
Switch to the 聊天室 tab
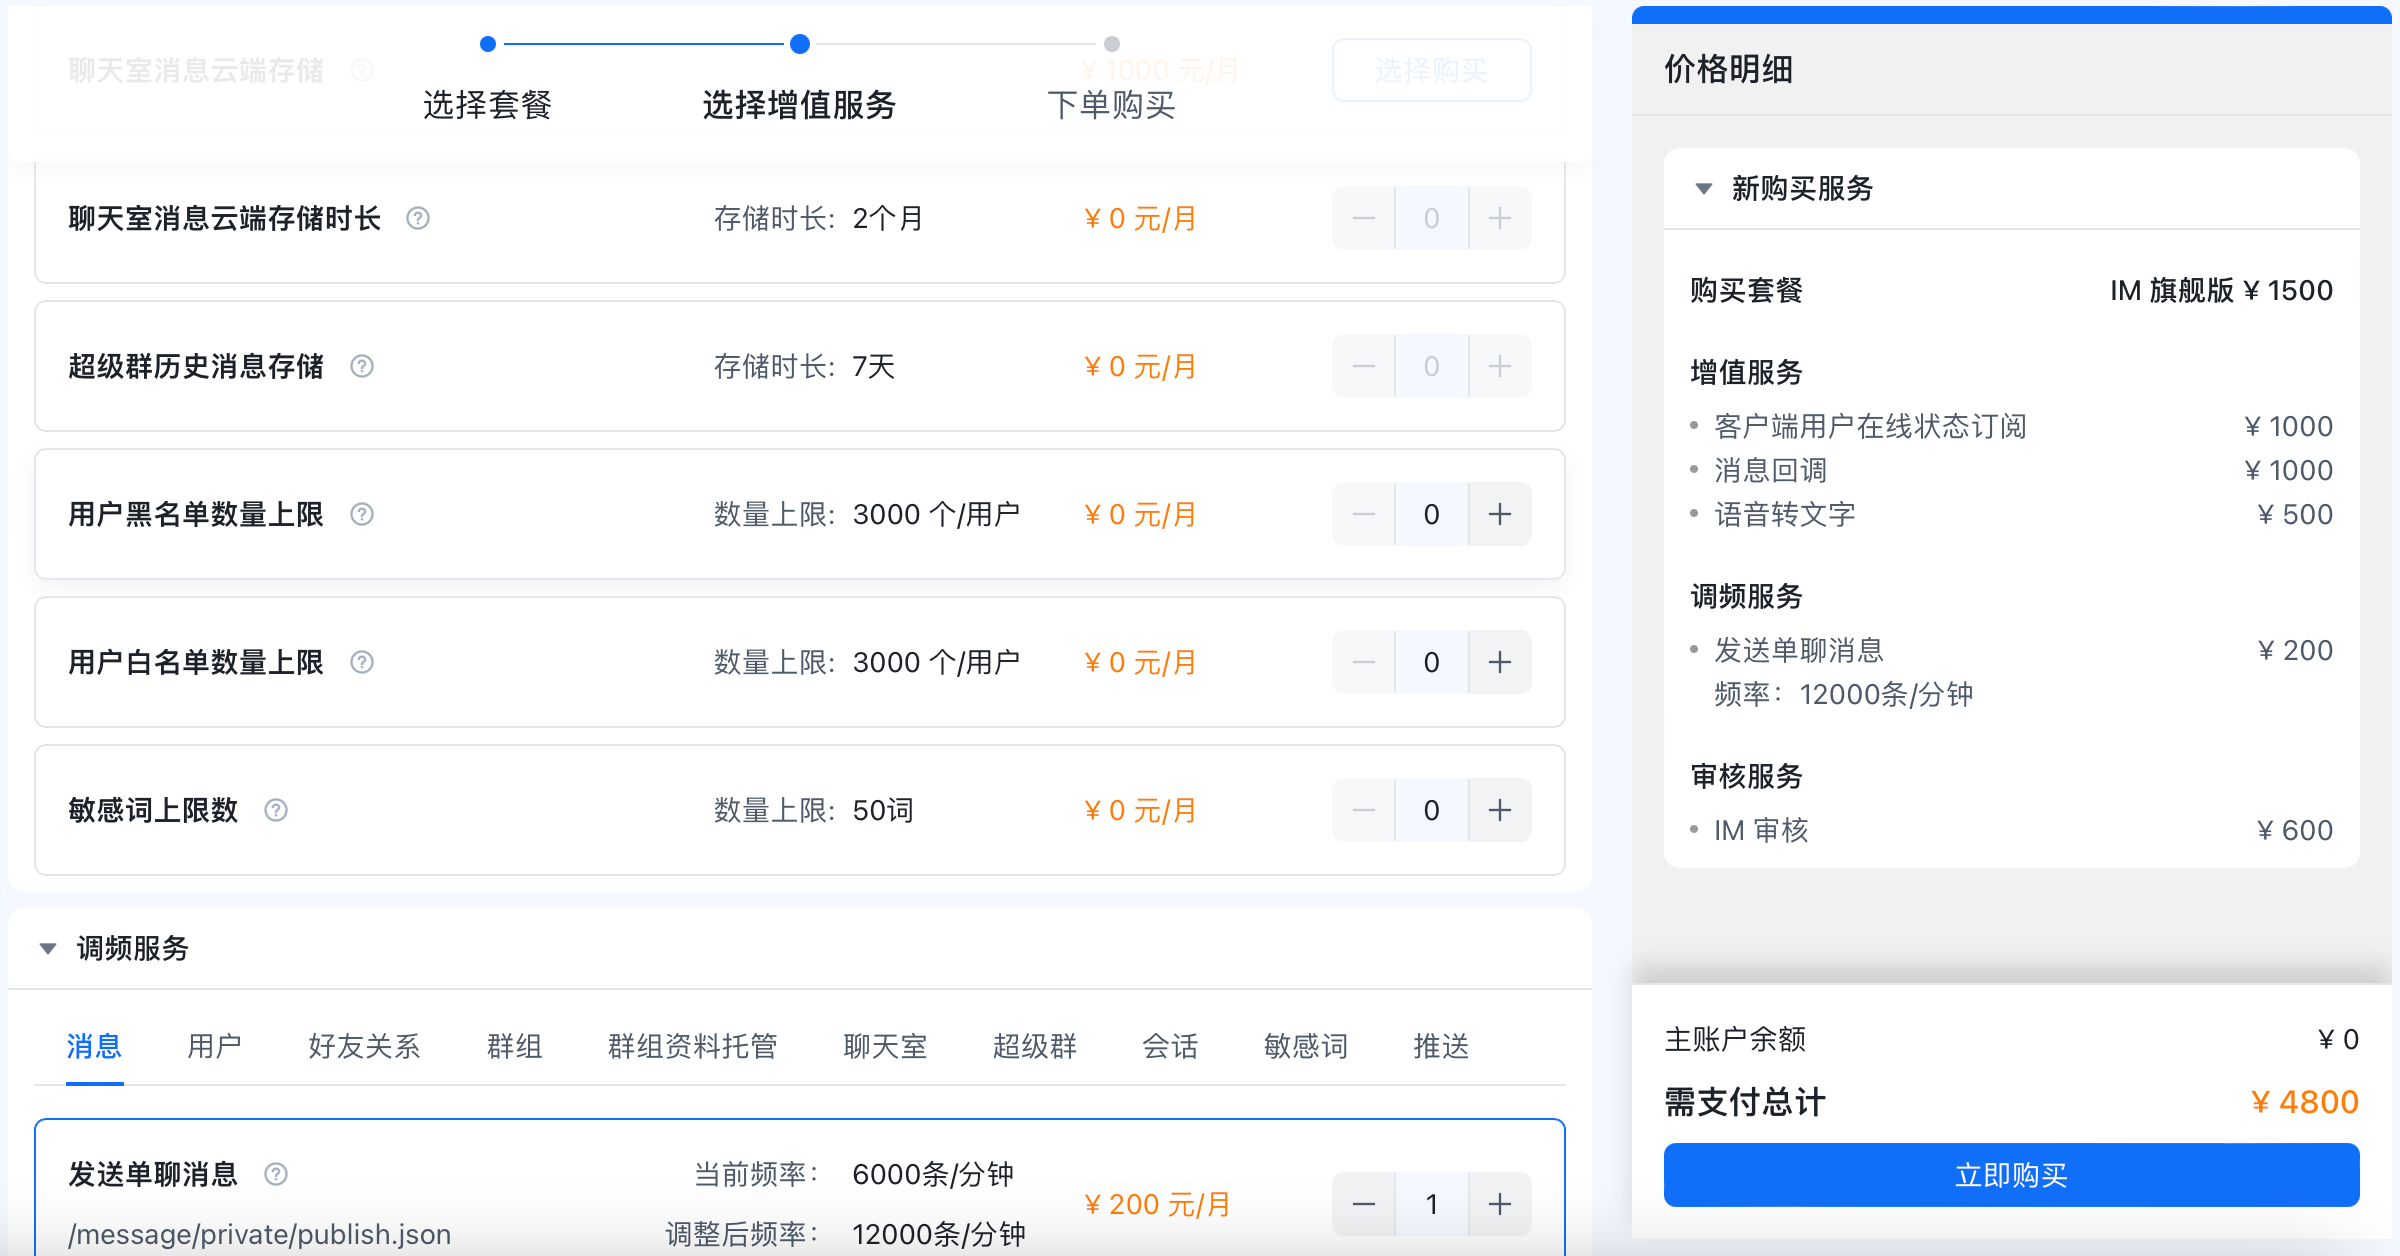click(885, 1046)
